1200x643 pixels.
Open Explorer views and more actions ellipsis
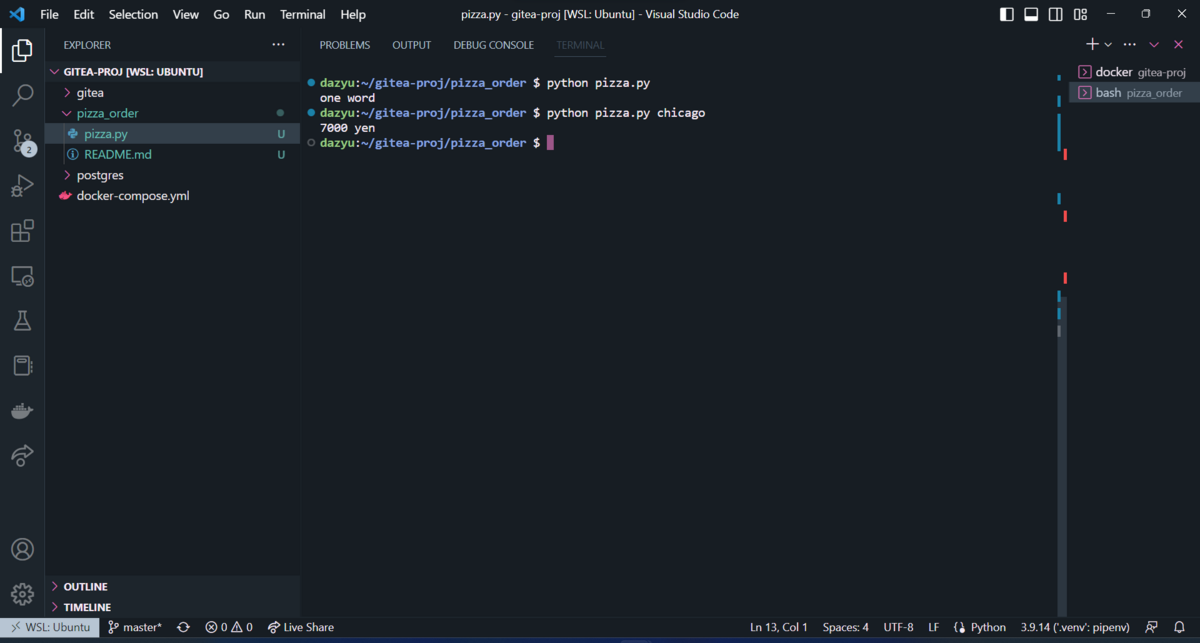(x=278, y=45)
